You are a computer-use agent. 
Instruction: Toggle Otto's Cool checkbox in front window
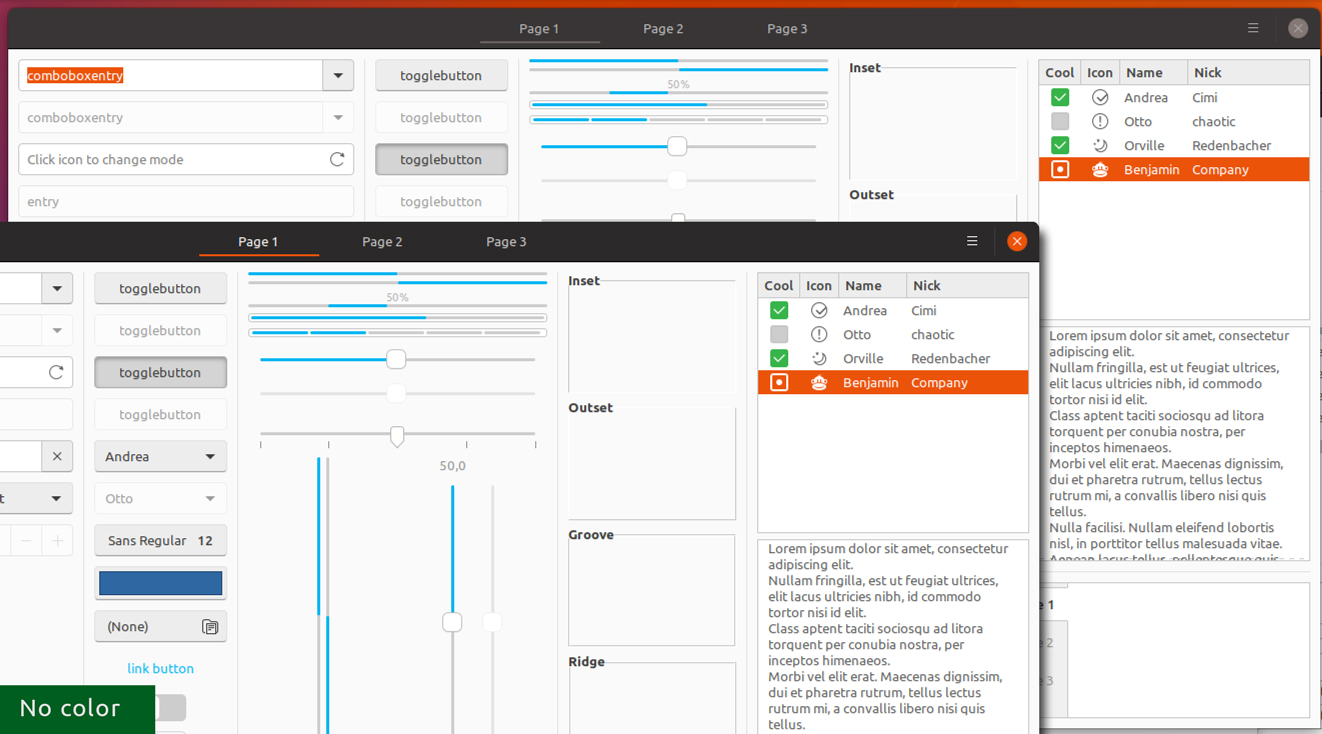coord(779,334)
